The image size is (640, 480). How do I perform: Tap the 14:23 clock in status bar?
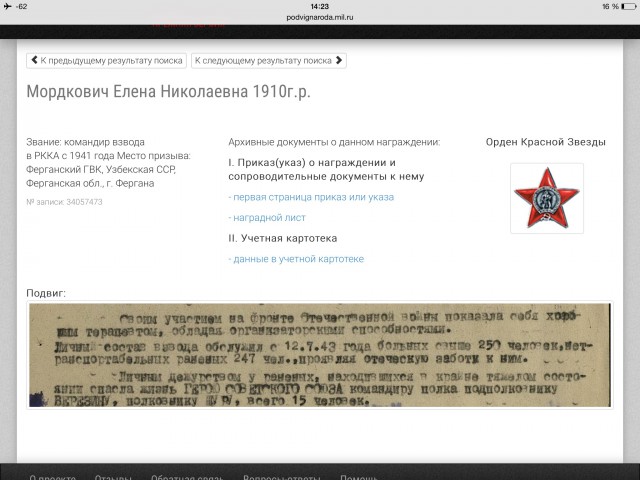320,6
